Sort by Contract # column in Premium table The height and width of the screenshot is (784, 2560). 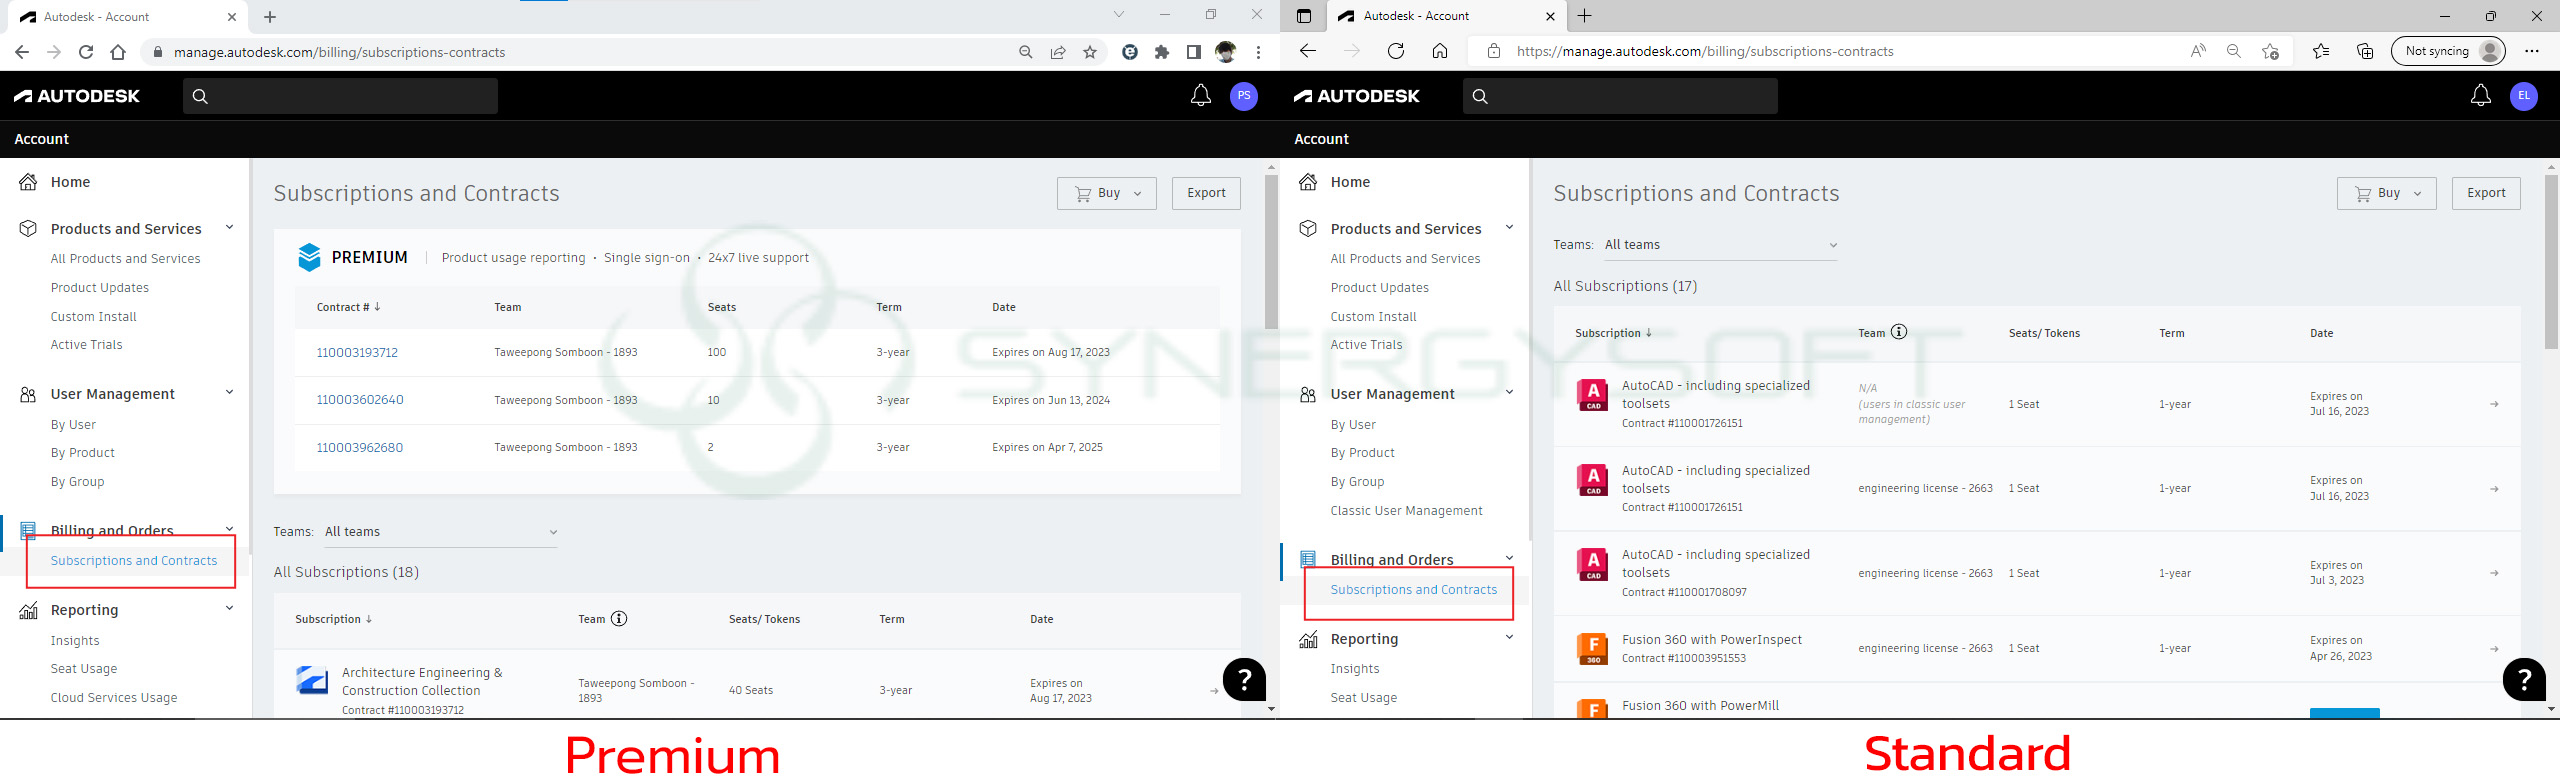348,307
